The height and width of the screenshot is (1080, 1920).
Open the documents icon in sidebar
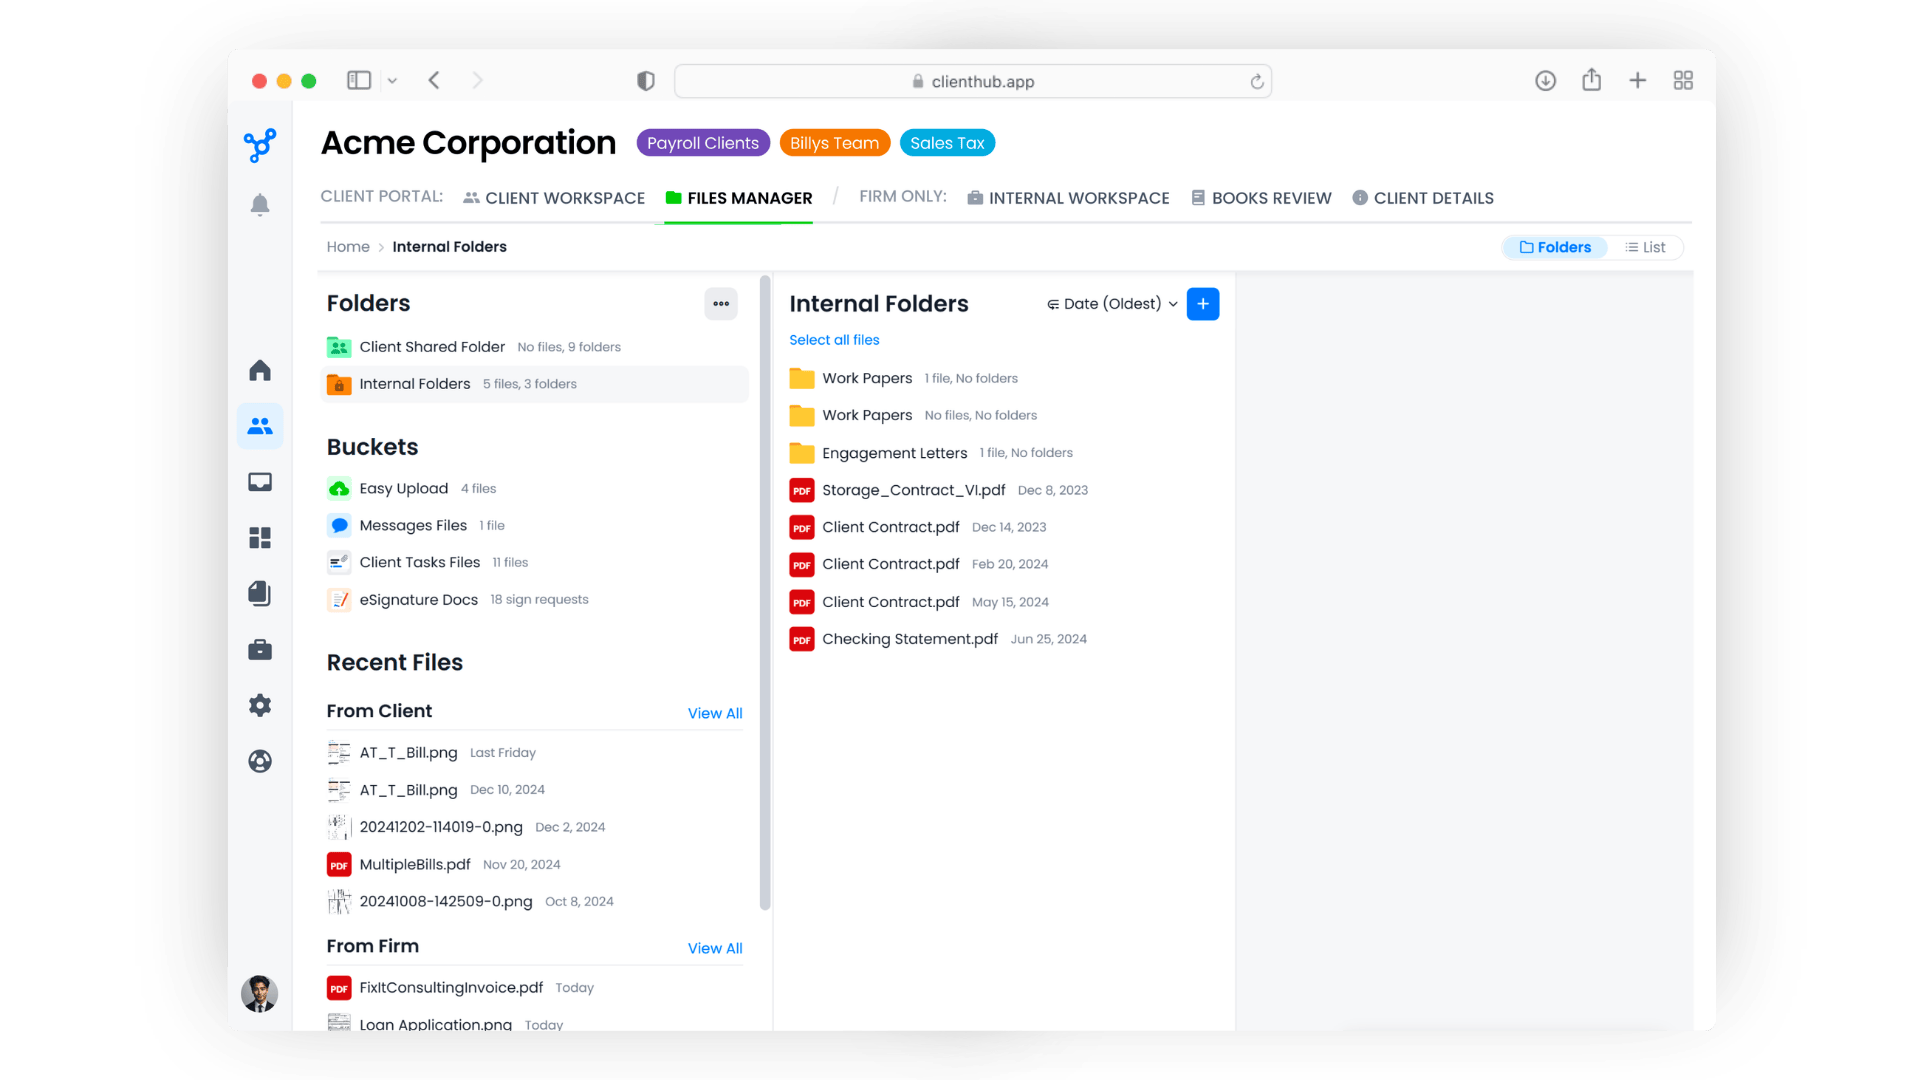[260, 593]
